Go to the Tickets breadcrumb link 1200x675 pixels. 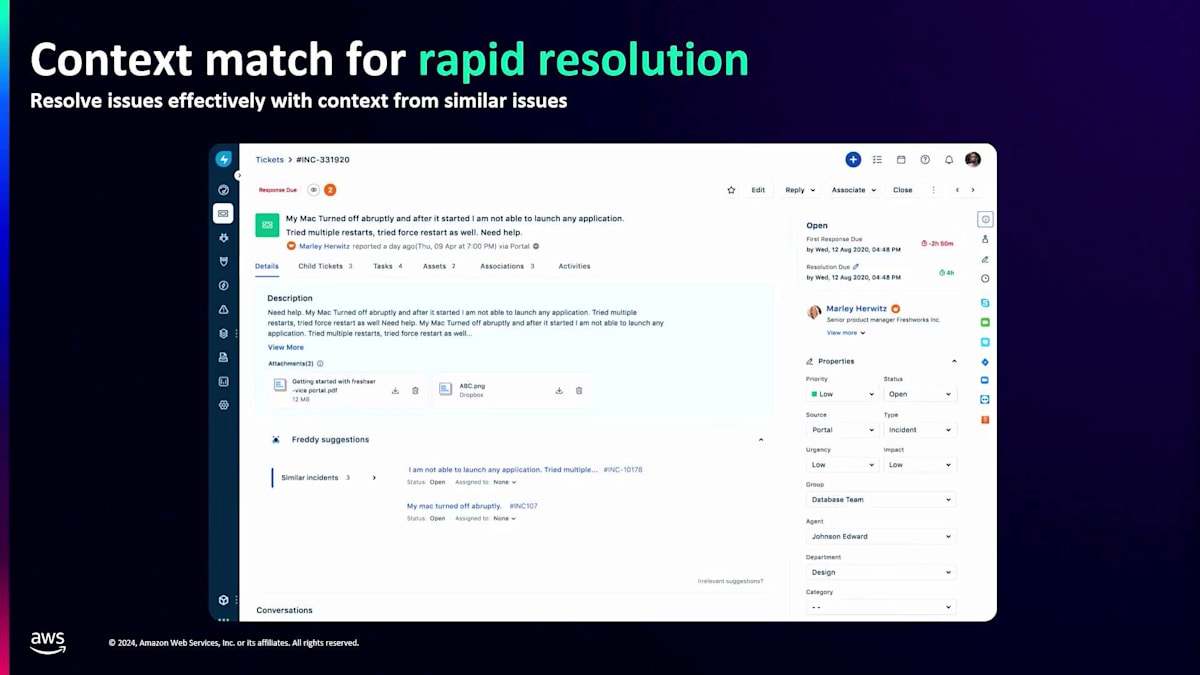270,160
